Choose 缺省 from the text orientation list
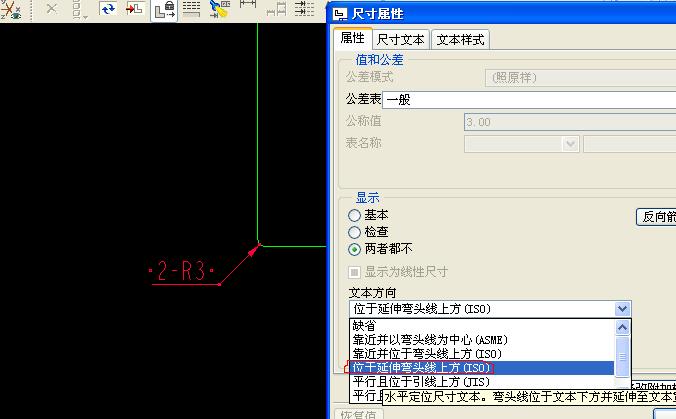676x419 pixels. pyautogui.click(x=482, y=326)
